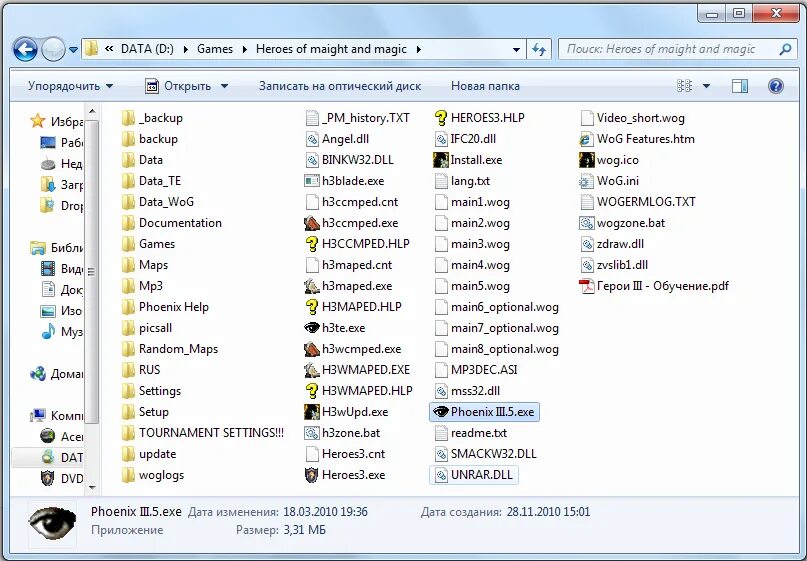
Task: Select the Heroes3.exe shield icon
Action: (x=311, y=475)
